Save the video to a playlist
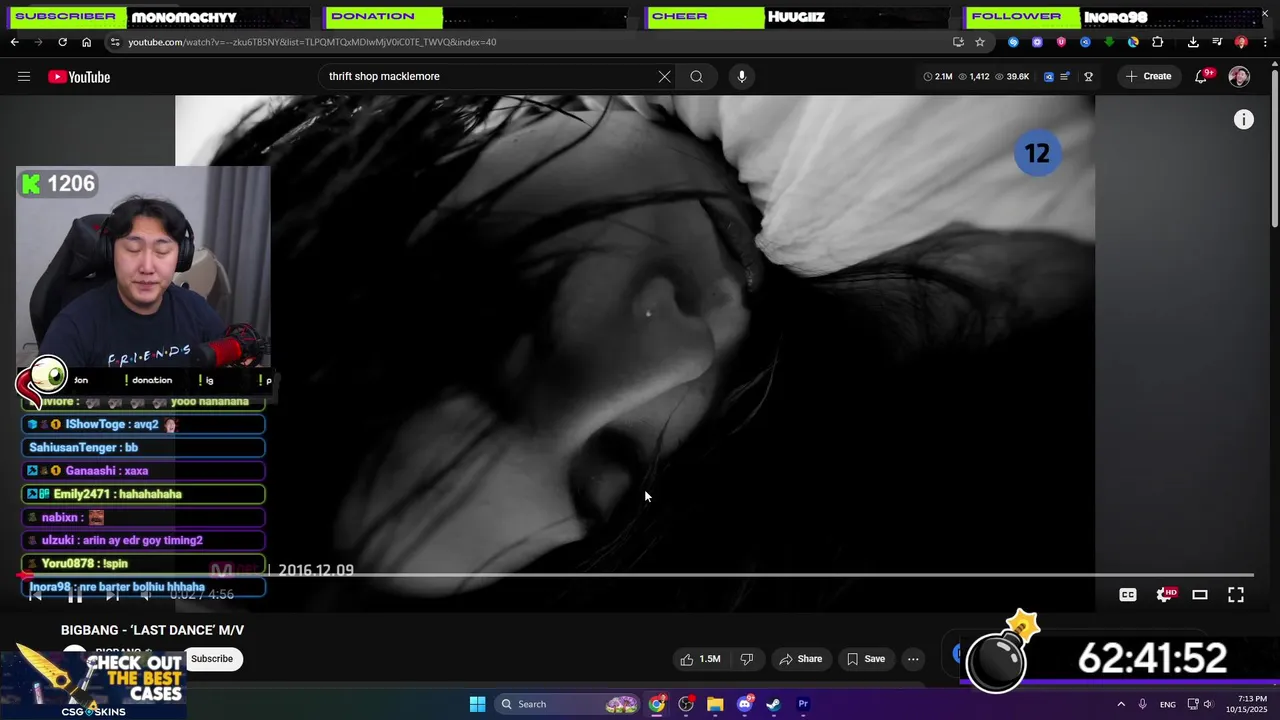1280x720 pixels. (x=865, y=659)
